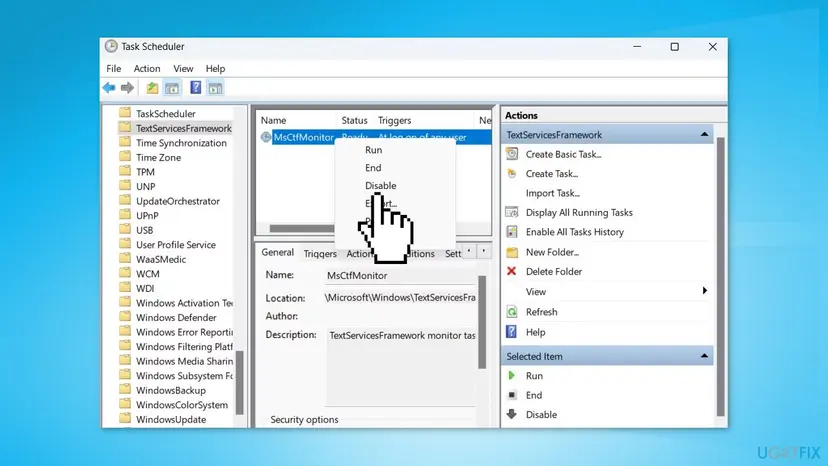Screen dimensions: 828x466
Task: Expand the View submenu arrow
Action: tap(704, 291)
